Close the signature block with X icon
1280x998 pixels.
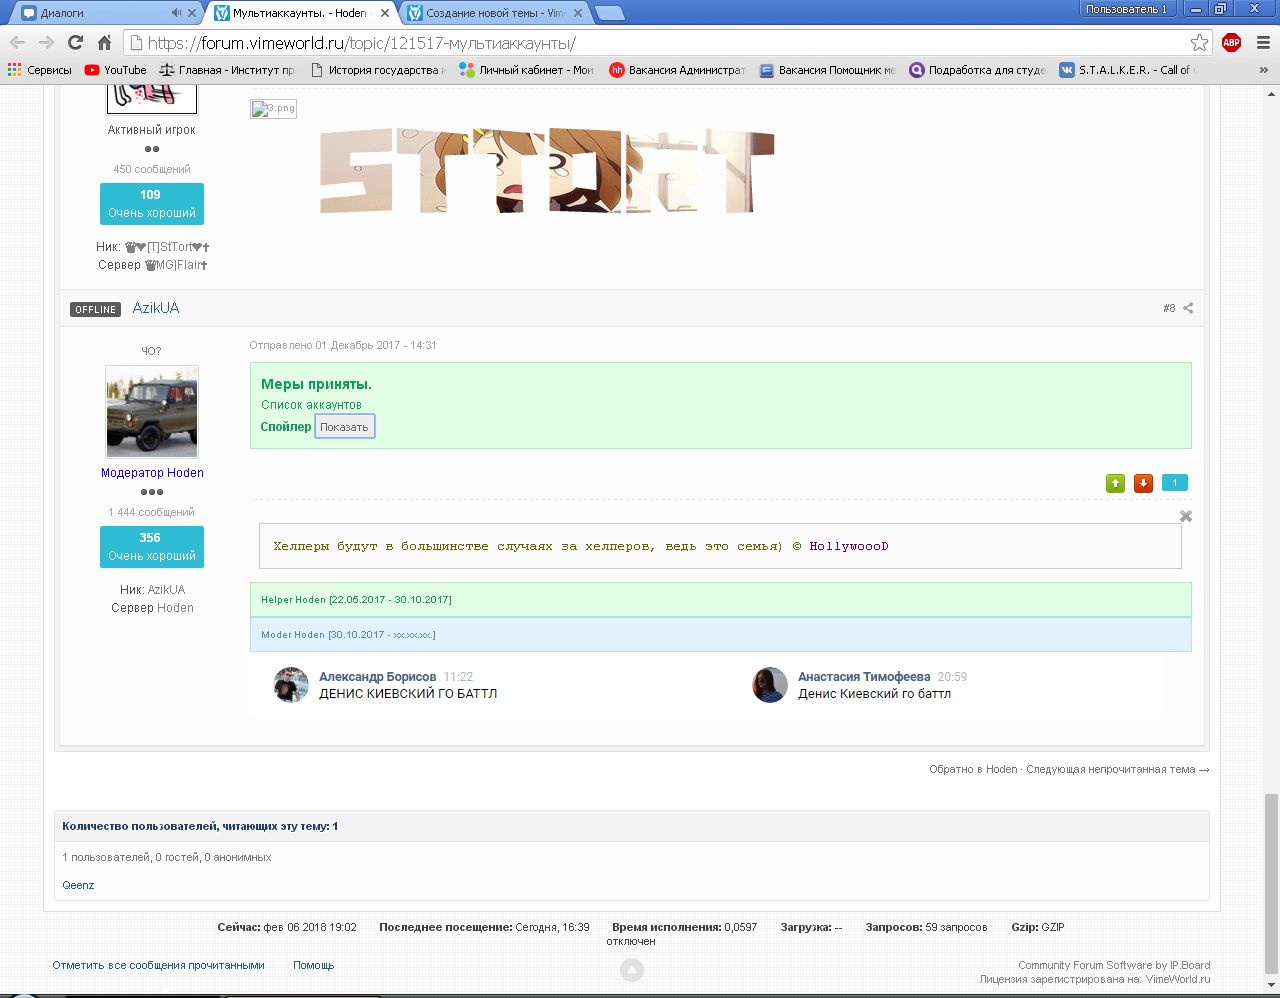[1186, 516]
